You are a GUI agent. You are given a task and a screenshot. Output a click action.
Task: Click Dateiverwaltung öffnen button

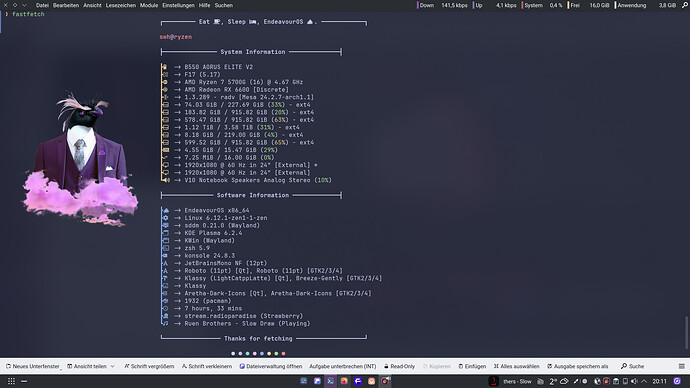tap(271, 366)
